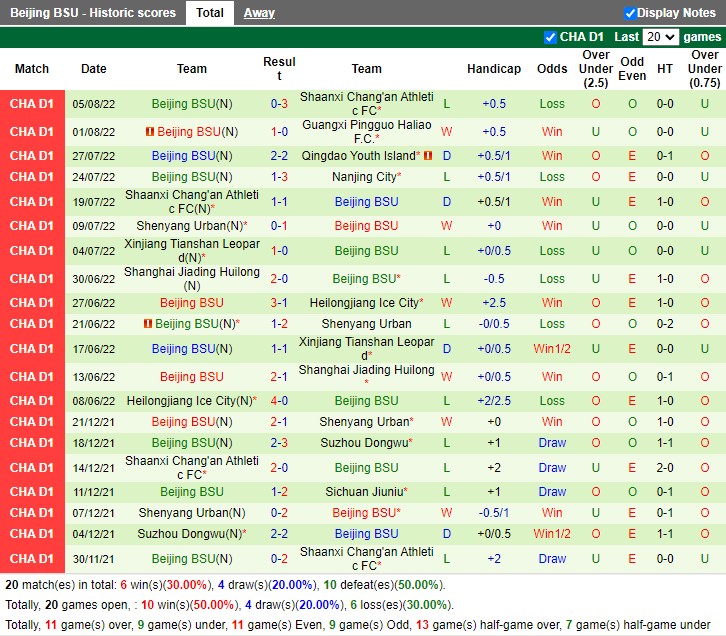Open the 1-2 result on 11/12/21
This screenshot has height=636, width=726.
point(279,492)
